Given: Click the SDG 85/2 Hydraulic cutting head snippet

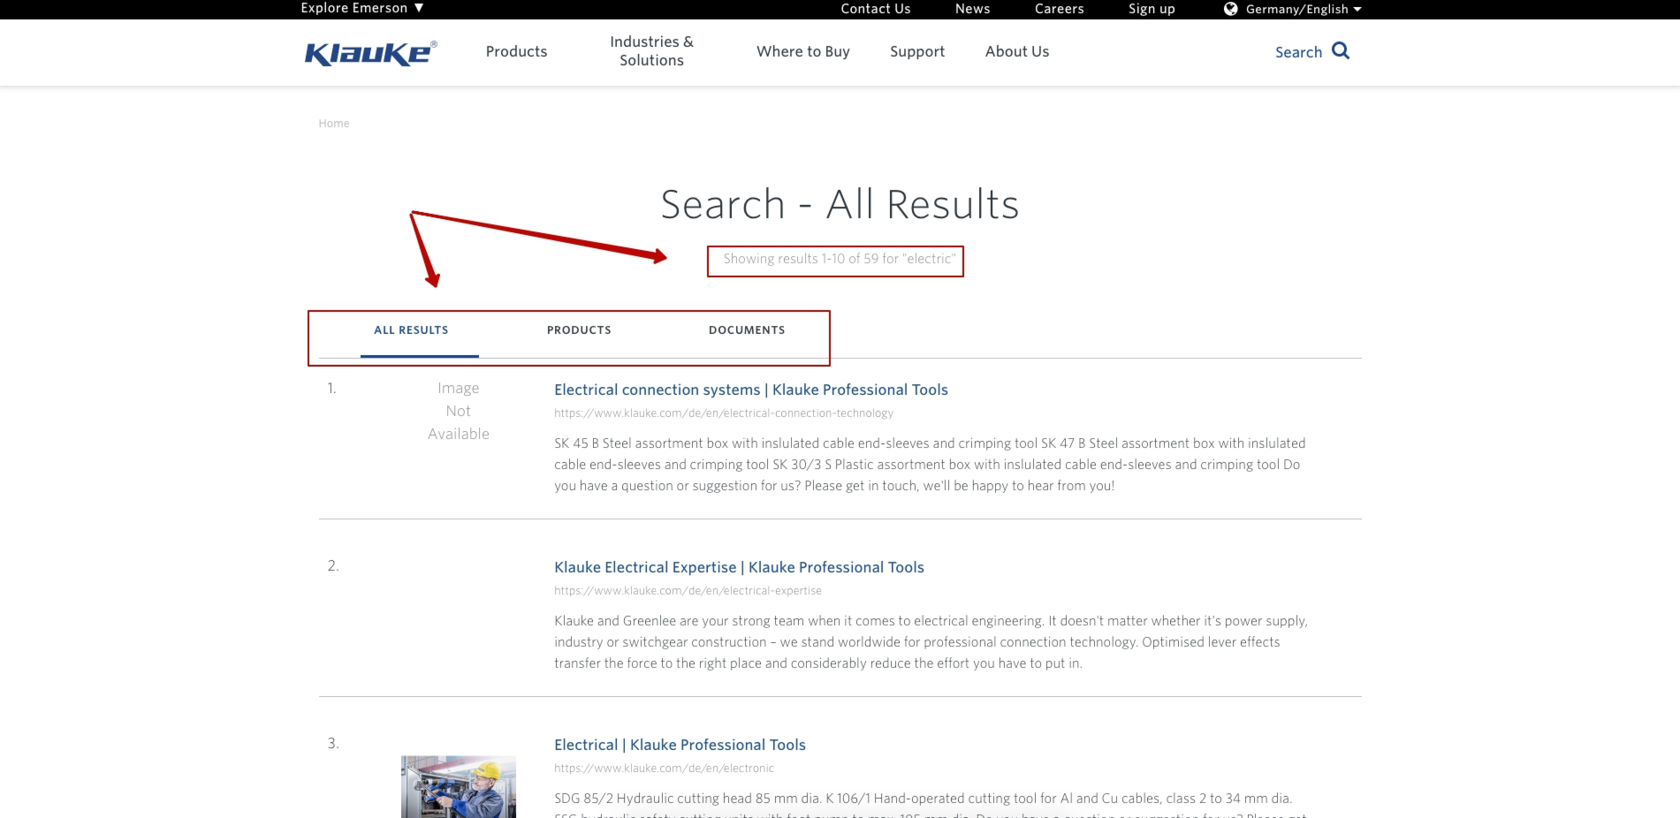Looking at the screenshot, I should (930, 805).
